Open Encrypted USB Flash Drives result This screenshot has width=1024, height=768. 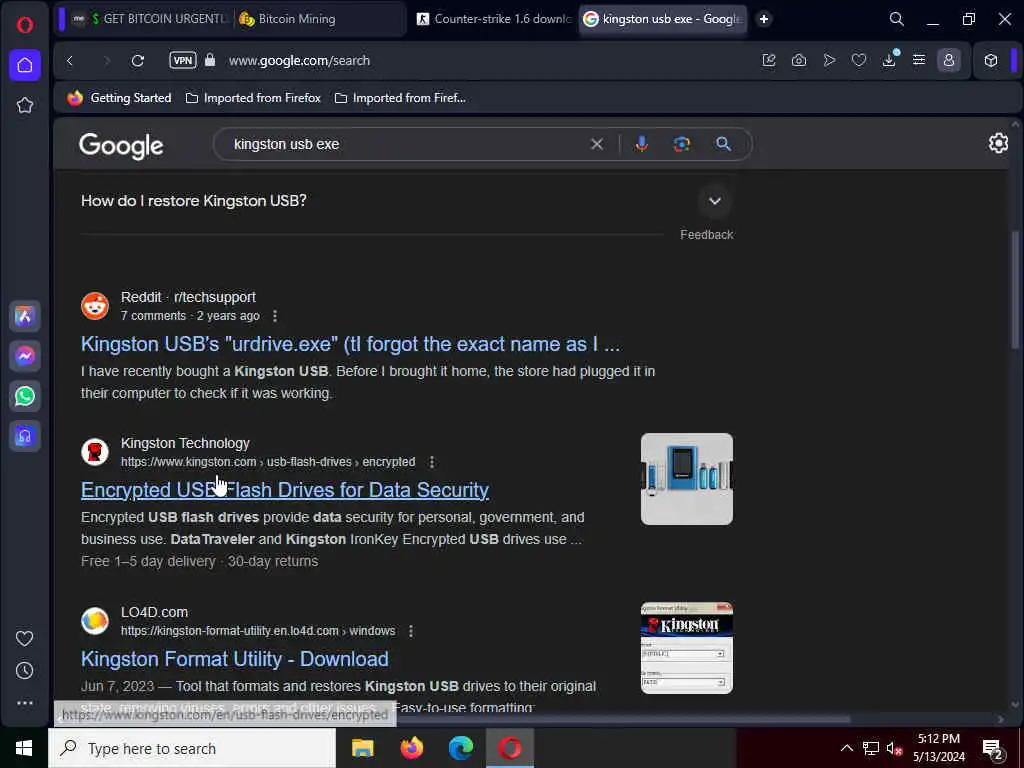pyautogui.click(x=285, y=490)
